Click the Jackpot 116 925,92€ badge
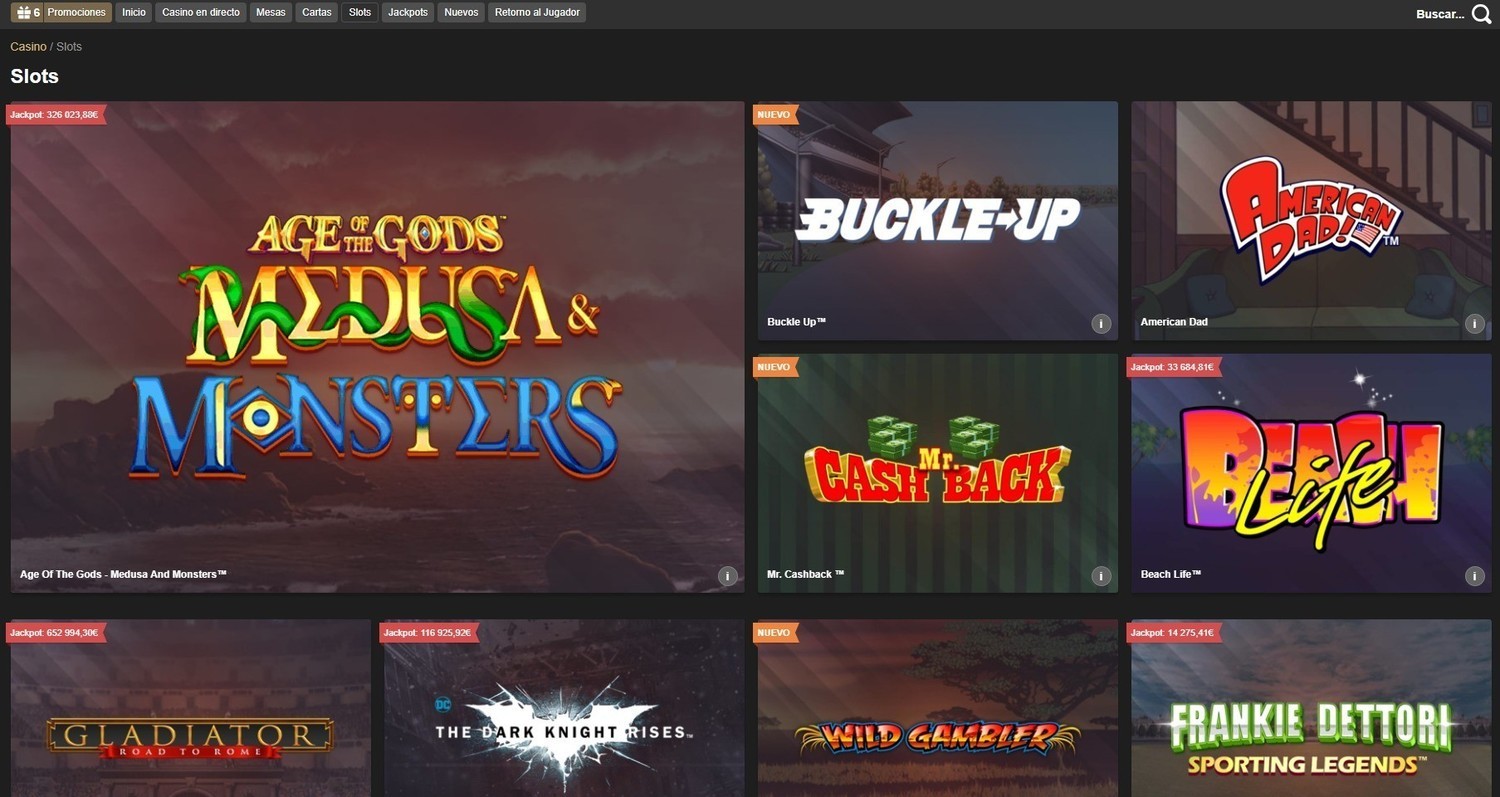Viewport: 1500px width, 797px height. pos(428,633)
